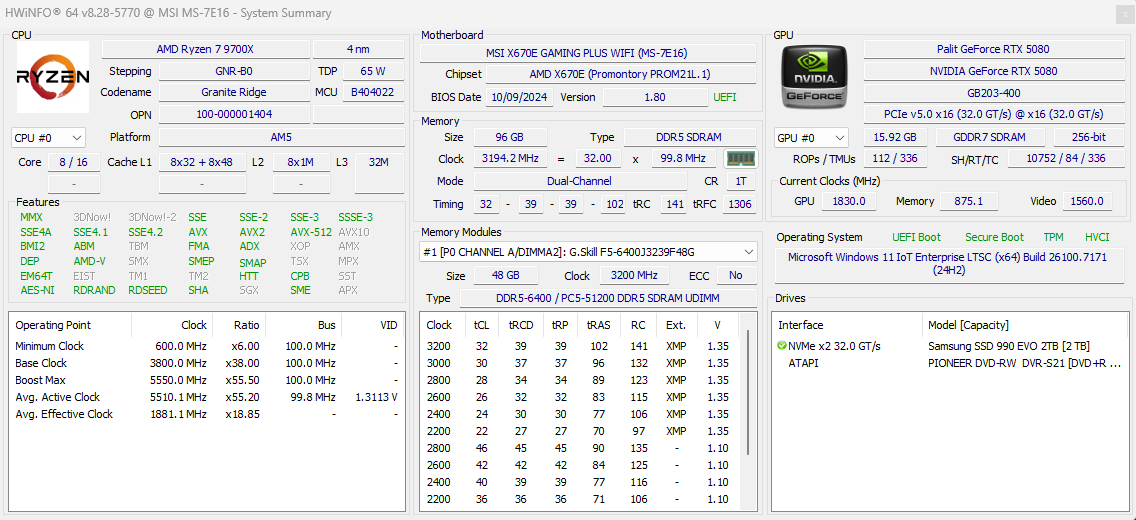This screenshot has height=520, width=1136.
Task: Expand the memory module selection dropdown
Action: pyautogui.click(x=748, y=252)
